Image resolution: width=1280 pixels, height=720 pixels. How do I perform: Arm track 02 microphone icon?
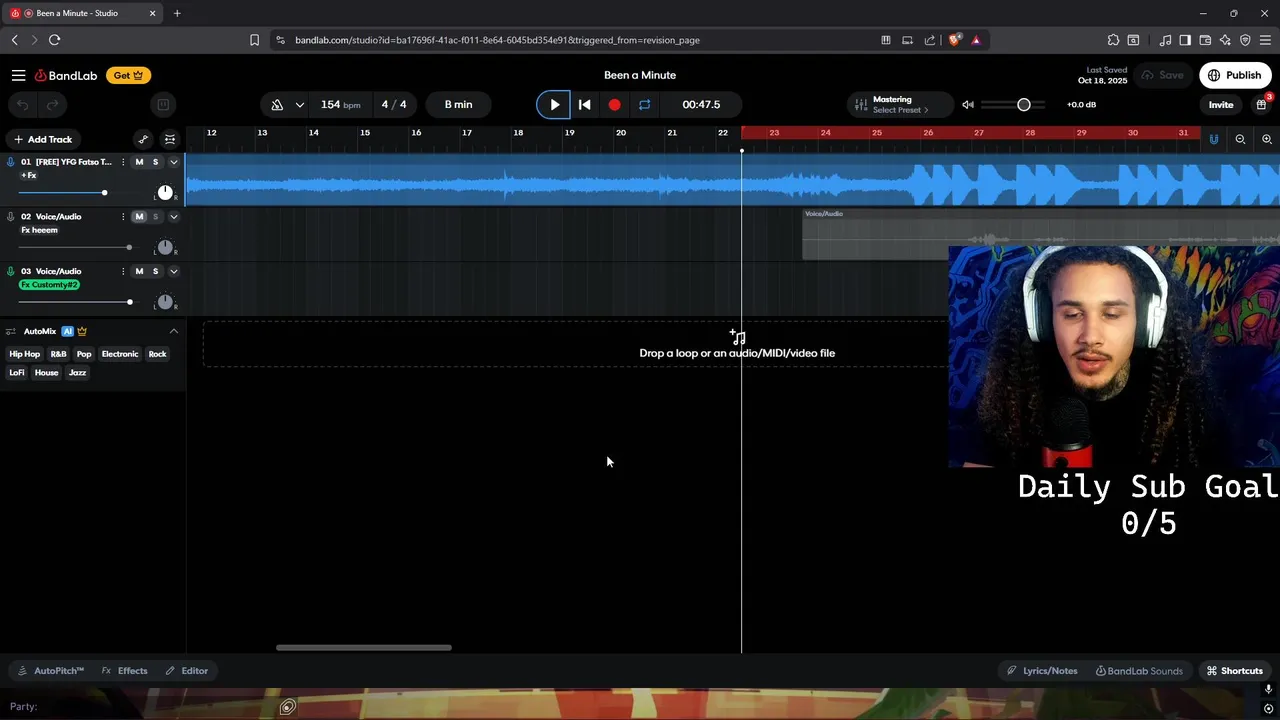coord(11,217)
